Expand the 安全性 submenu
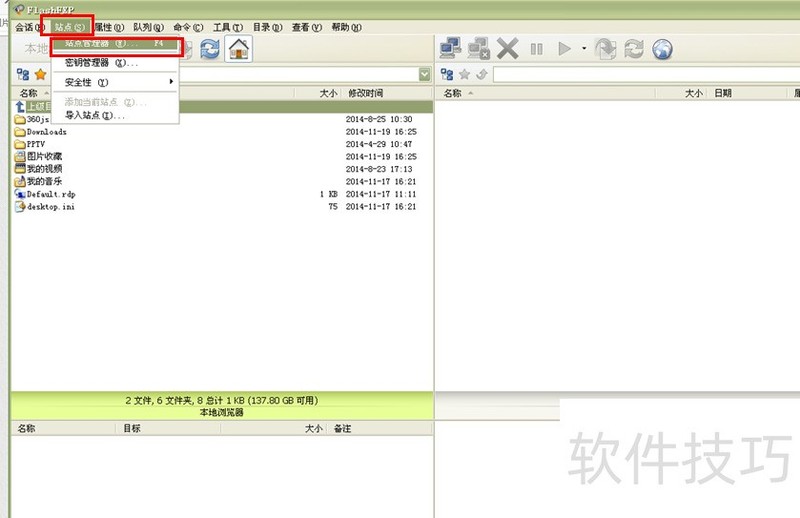The image size is (800, 518). tap(115, 82)
